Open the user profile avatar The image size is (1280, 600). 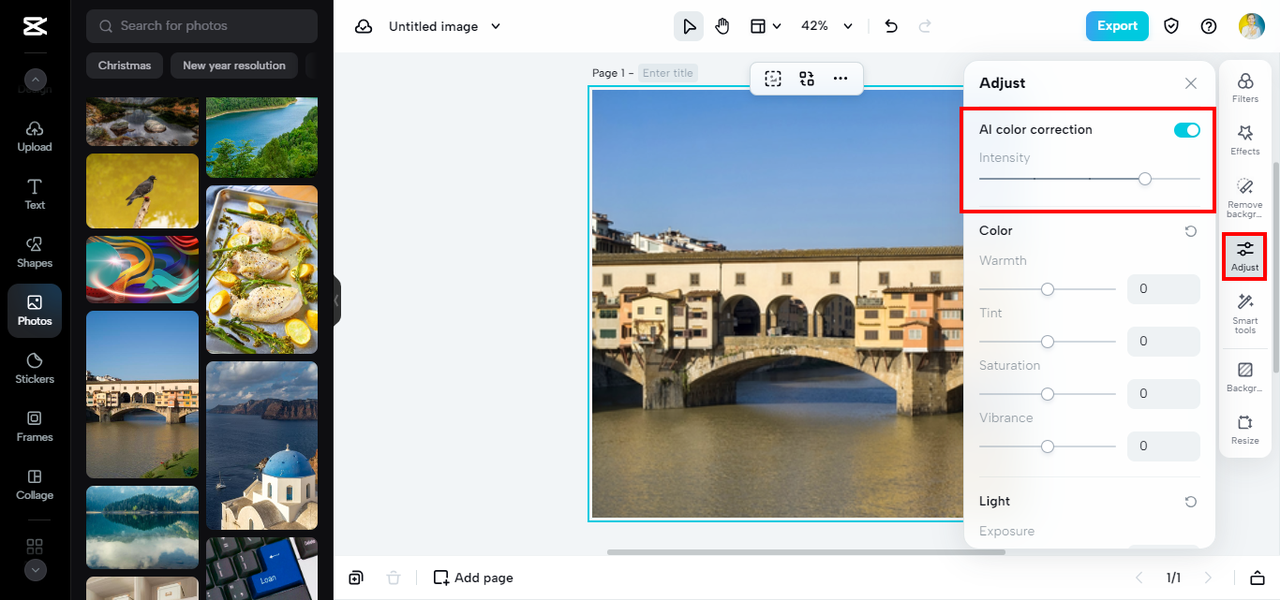coord(1252,26)
